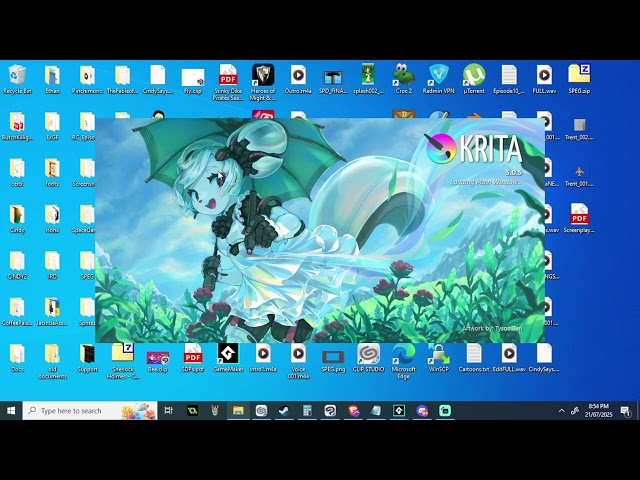The height and width of the screenshot is (480, 640).
Task: Select the Croc 2 game shortcut
Action: coord(403,79)
